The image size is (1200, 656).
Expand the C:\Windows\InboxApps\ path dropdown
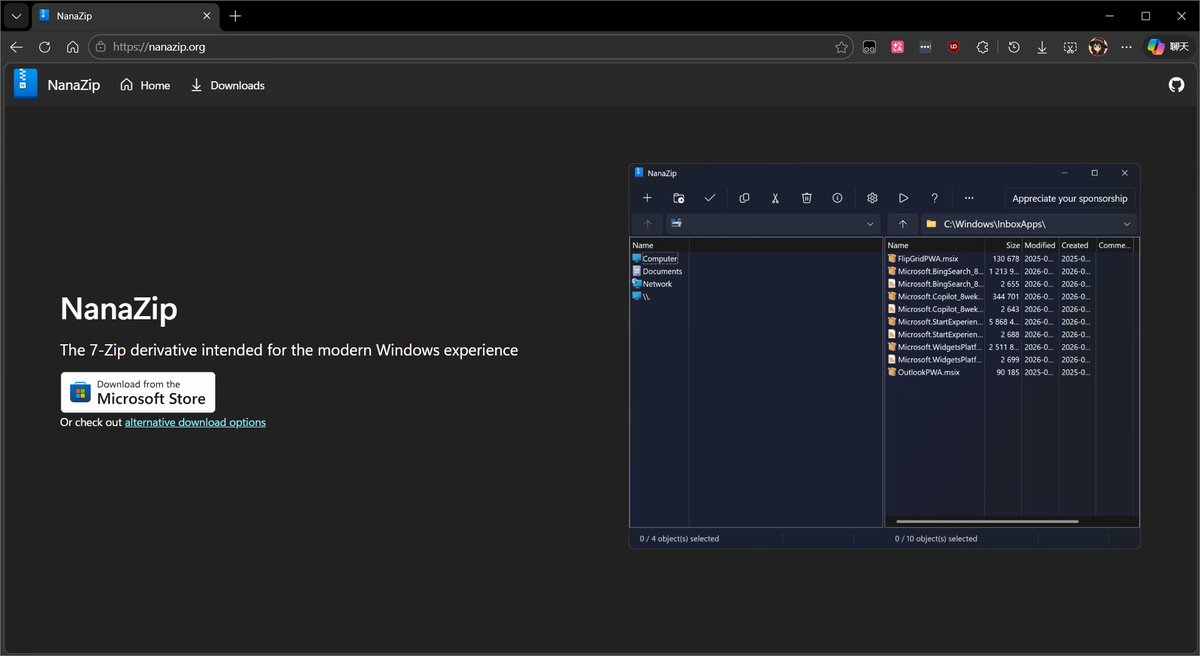pos(1127,224)
